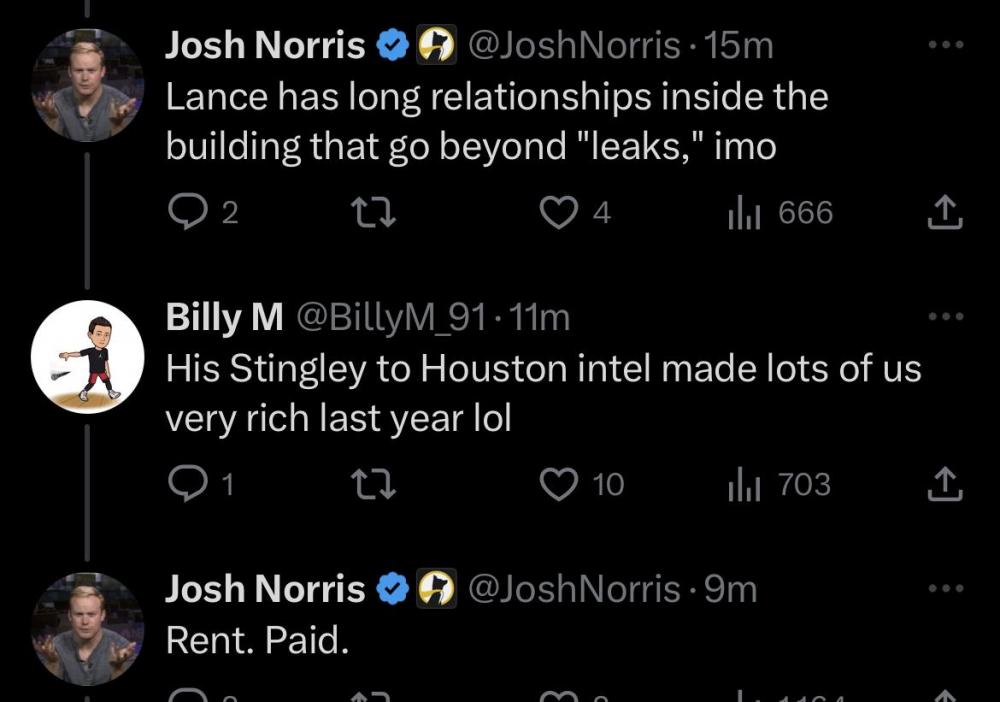Open more options on the 15m tweet

944,45
